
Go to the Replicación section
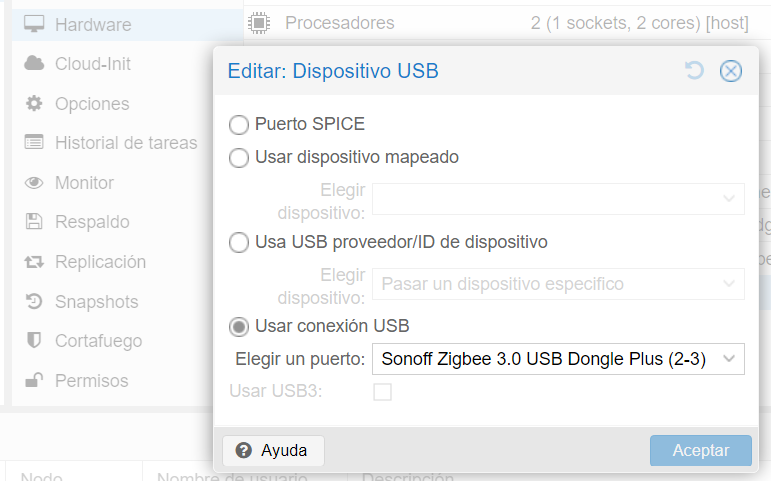(100, 262)
